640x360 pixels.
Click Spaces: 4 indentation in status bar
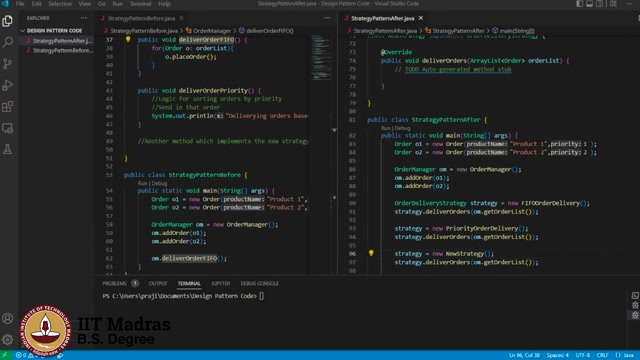pos(558,355)
